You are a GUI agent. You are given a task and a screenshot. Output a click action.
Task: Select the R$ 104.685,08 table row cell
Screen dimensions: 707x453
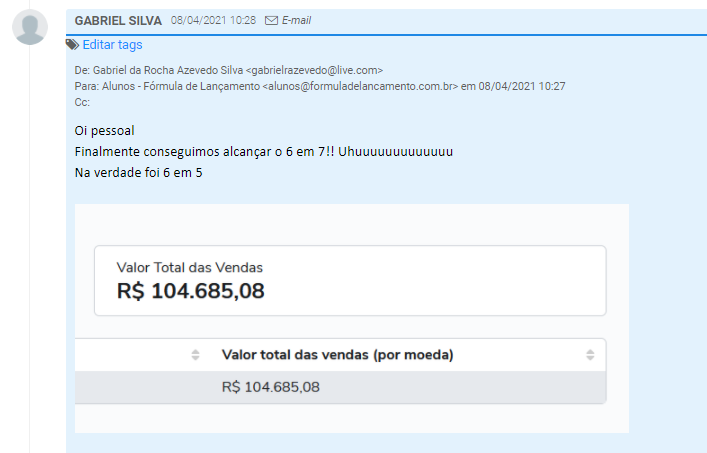click(x=271, y=387)
